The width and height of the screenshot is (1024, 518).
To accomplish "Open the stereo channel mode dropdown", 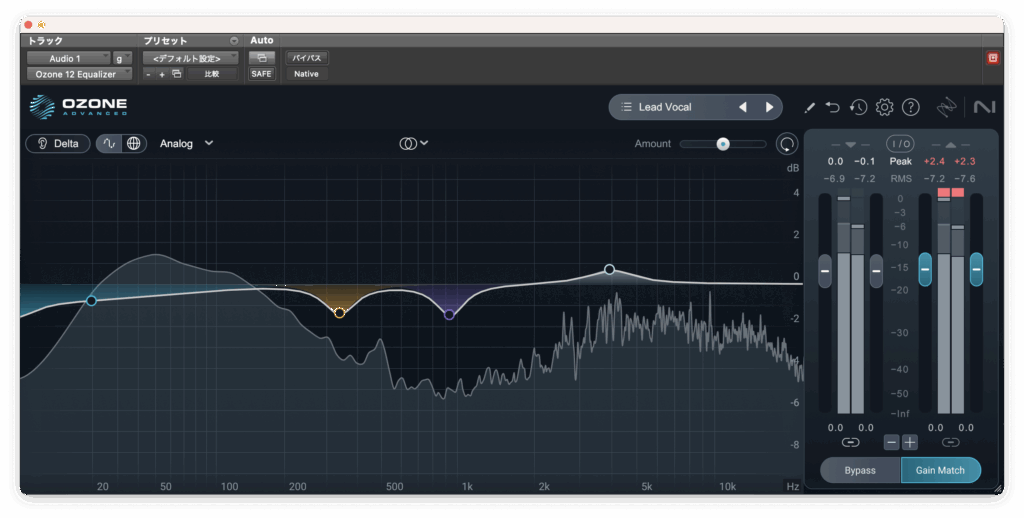I will pos(413,143).
